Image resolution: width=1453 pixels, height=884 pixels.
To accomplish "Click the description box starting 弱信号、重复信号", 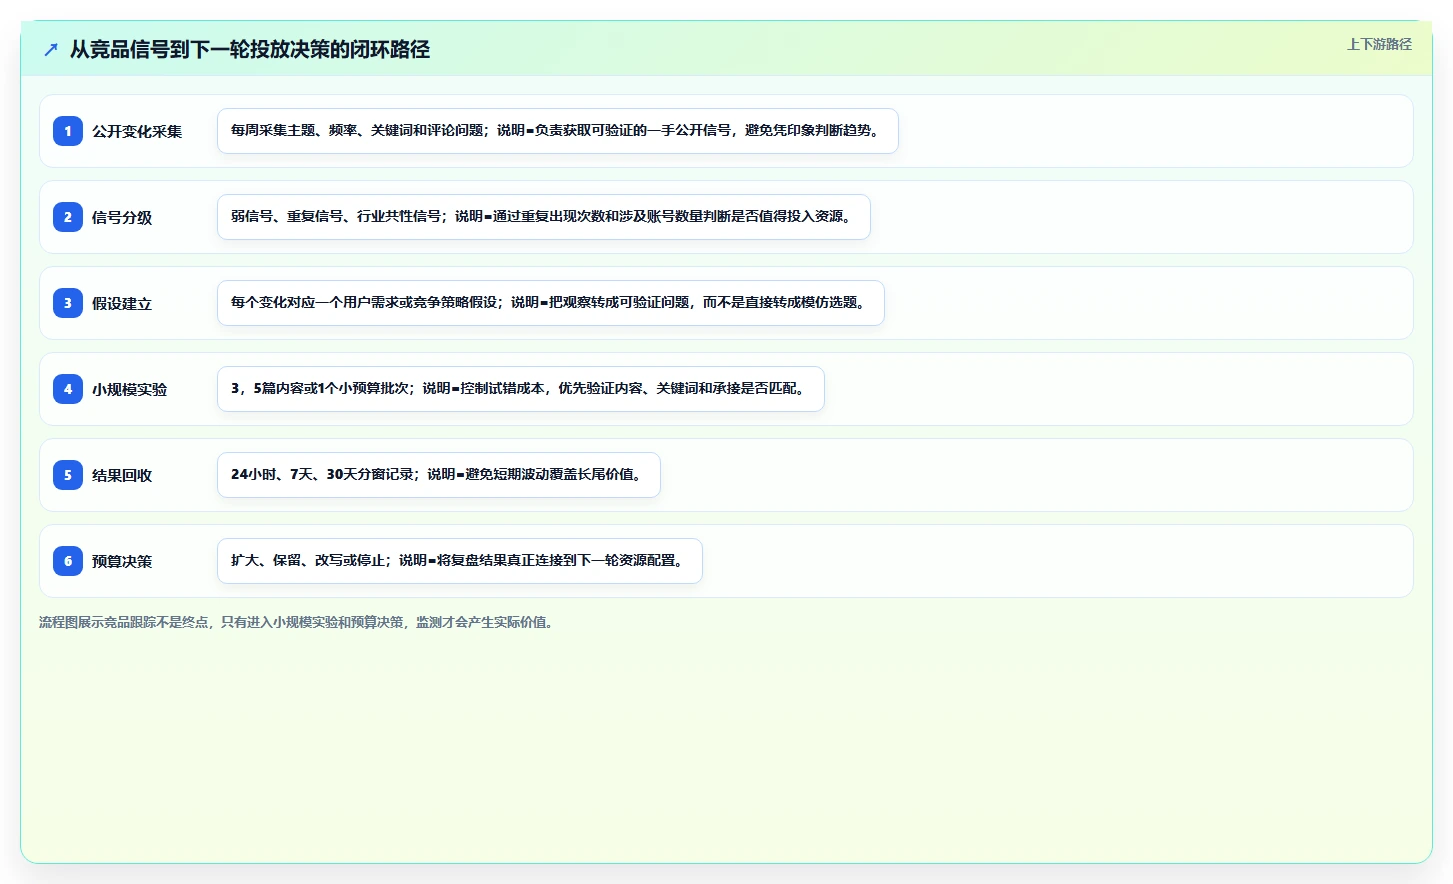I will [x=544, y=217].
